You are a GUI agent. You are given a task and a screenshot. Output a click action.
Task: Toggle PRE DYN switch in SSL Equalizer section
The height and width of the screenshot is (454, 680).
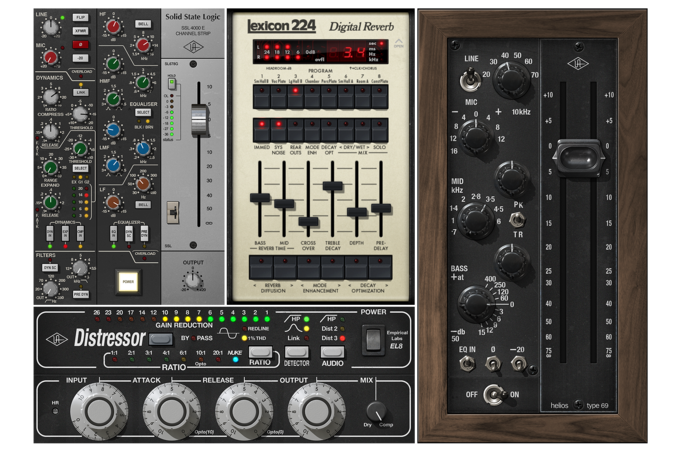[x=144, y=234]
